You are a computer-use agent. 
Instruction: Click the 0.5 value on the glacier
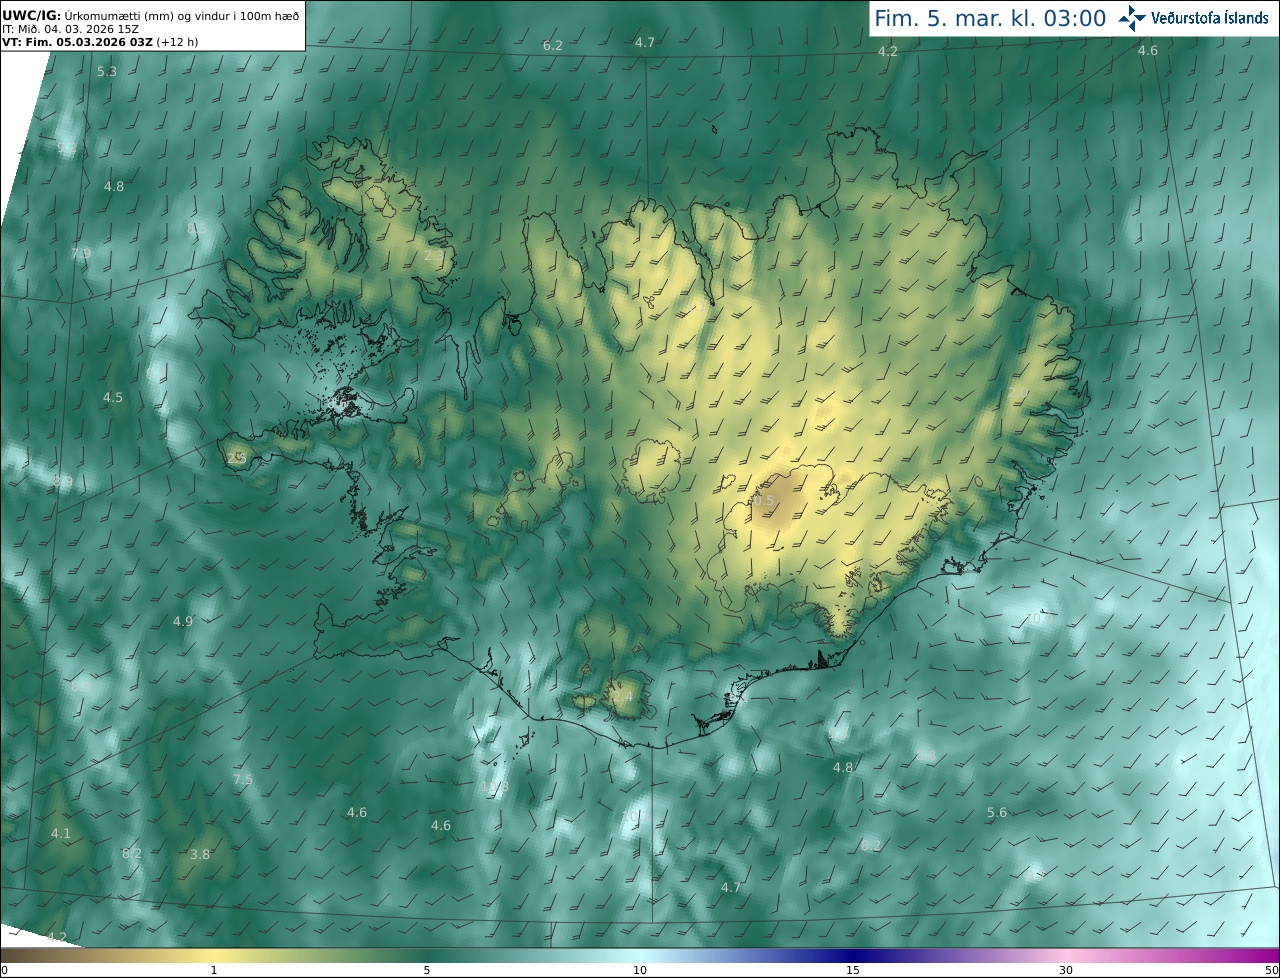click(x=764, y=501)
